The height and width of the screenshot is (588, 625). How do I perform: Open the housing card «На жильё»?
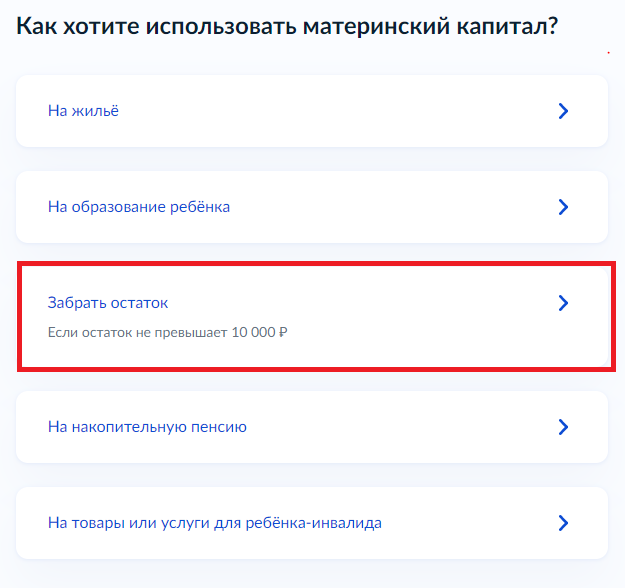311,111
